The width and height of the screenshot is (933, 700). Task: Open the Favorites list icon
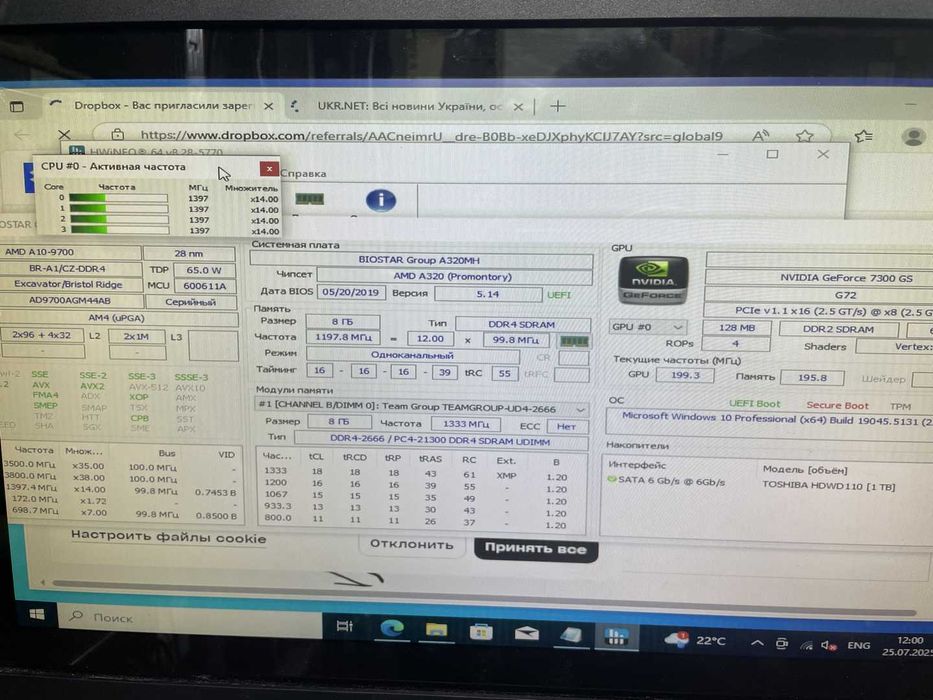864,136
